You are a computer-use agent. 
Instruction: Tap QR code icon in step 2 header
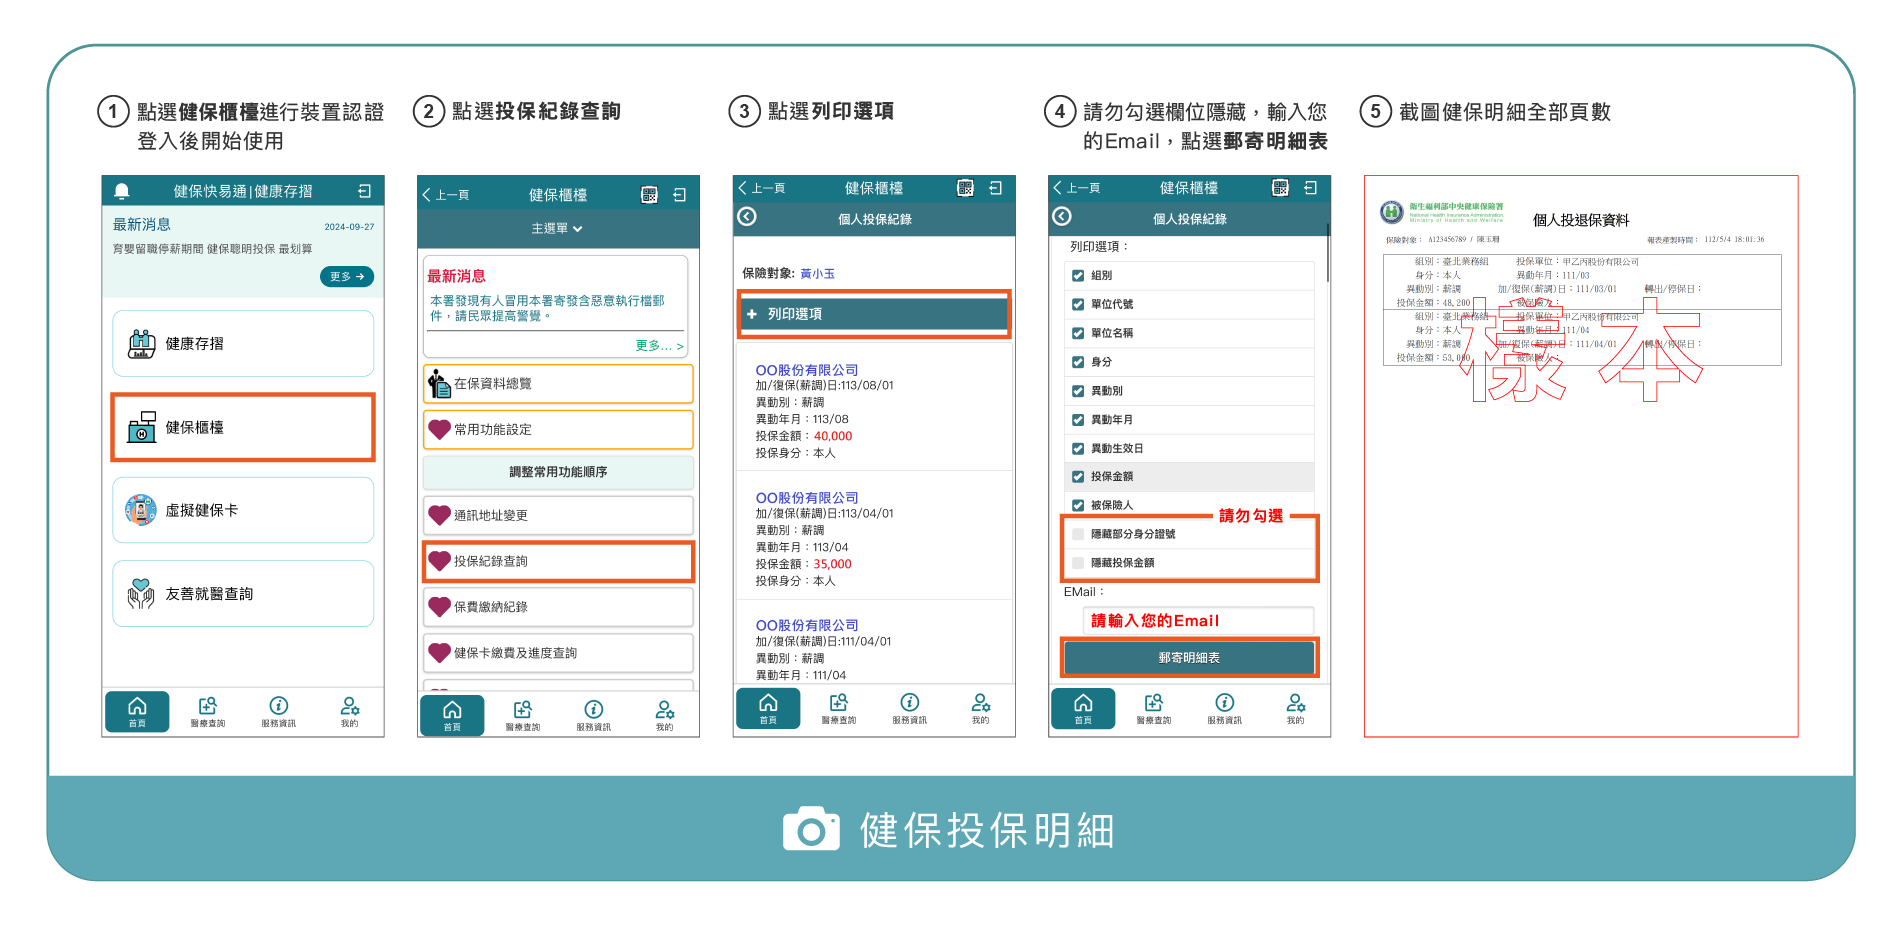pos(649,195)
